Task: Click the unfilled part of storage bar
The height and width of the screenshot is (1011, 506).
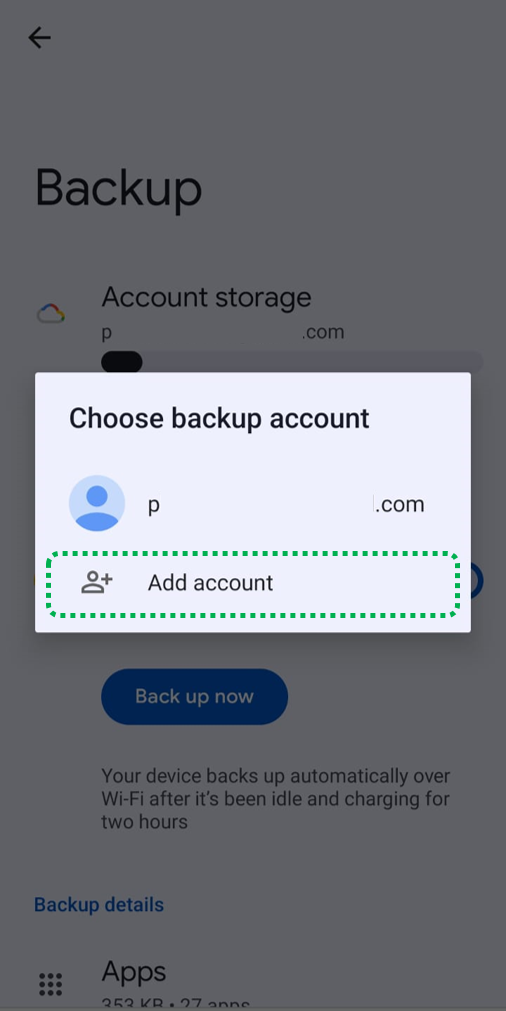Action: 313,362
